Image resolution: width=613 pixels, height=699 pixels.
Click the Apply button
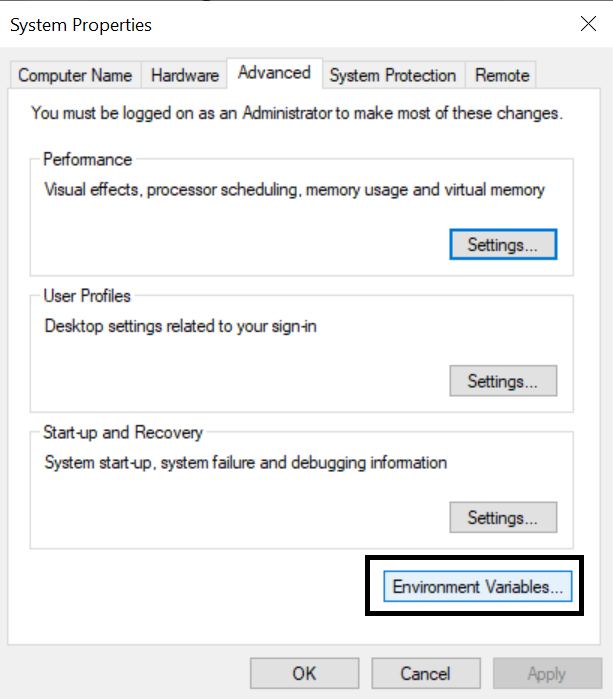(546, 673)
